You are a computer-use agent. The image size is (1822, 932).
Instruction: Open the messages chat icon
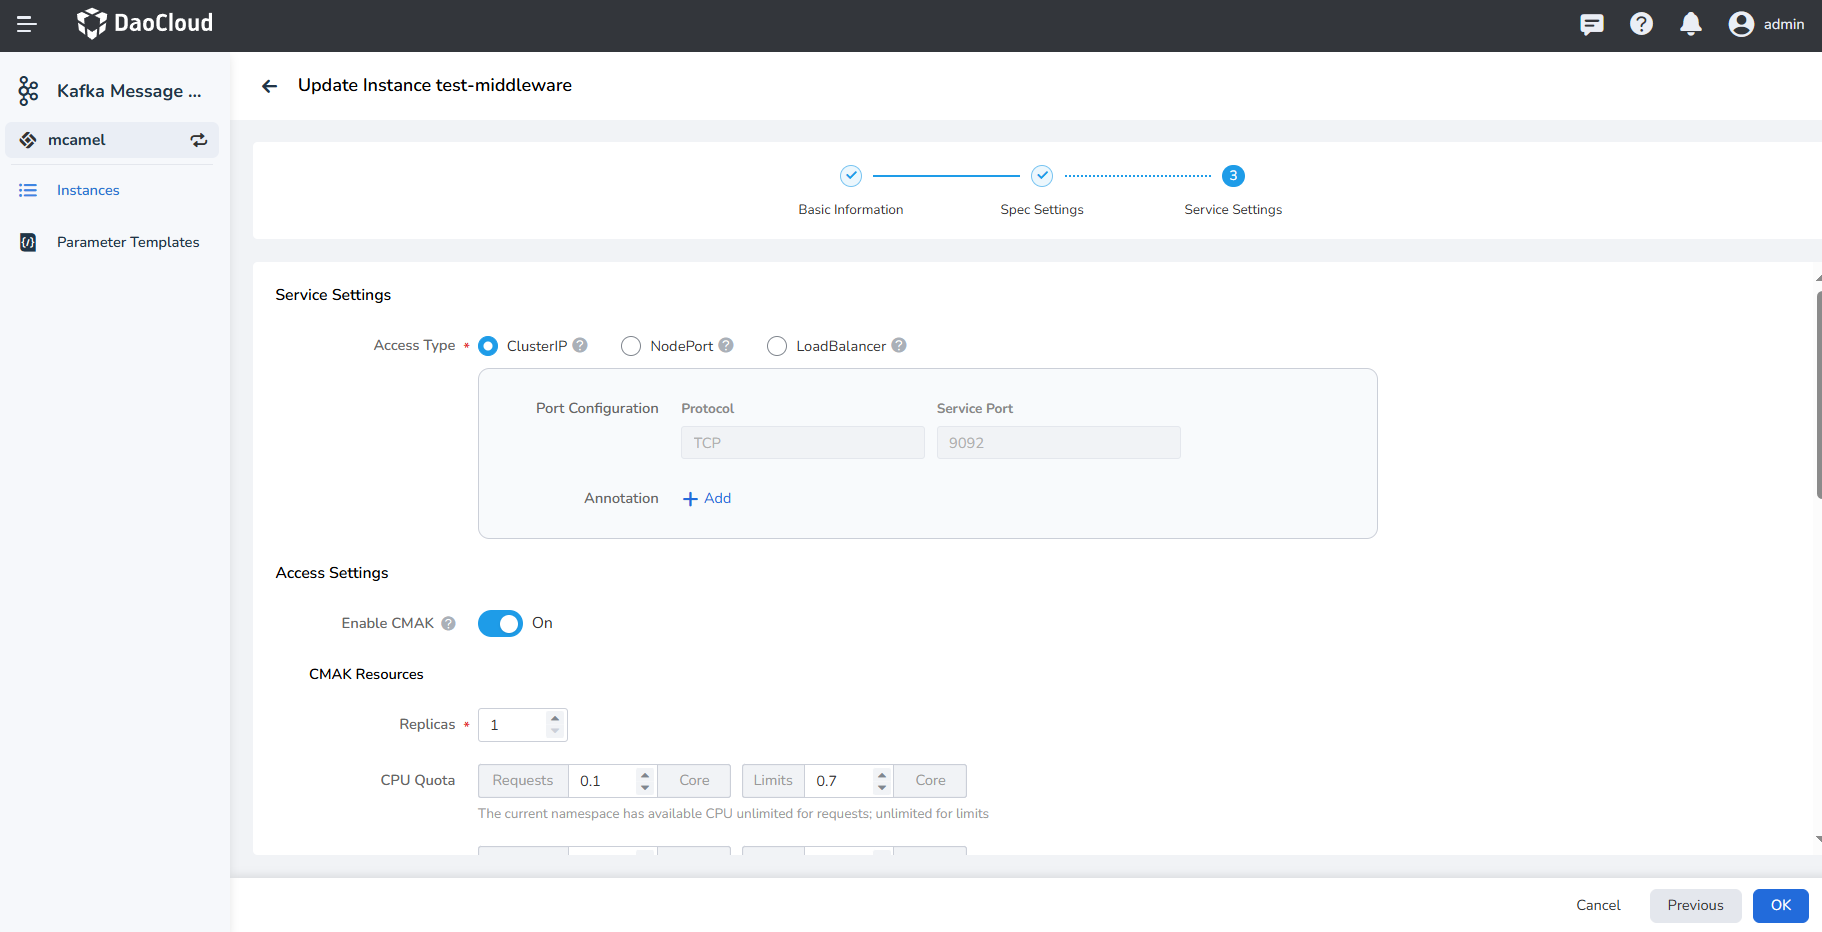point(1591,24)
